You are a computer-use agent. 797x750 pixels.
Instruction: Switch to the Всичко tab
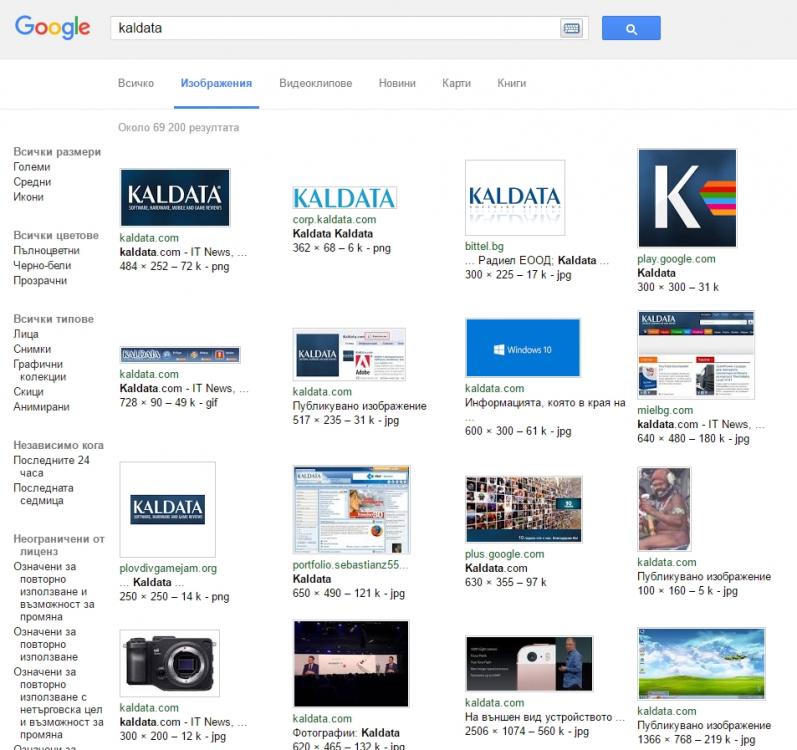[x=136, y=83]
